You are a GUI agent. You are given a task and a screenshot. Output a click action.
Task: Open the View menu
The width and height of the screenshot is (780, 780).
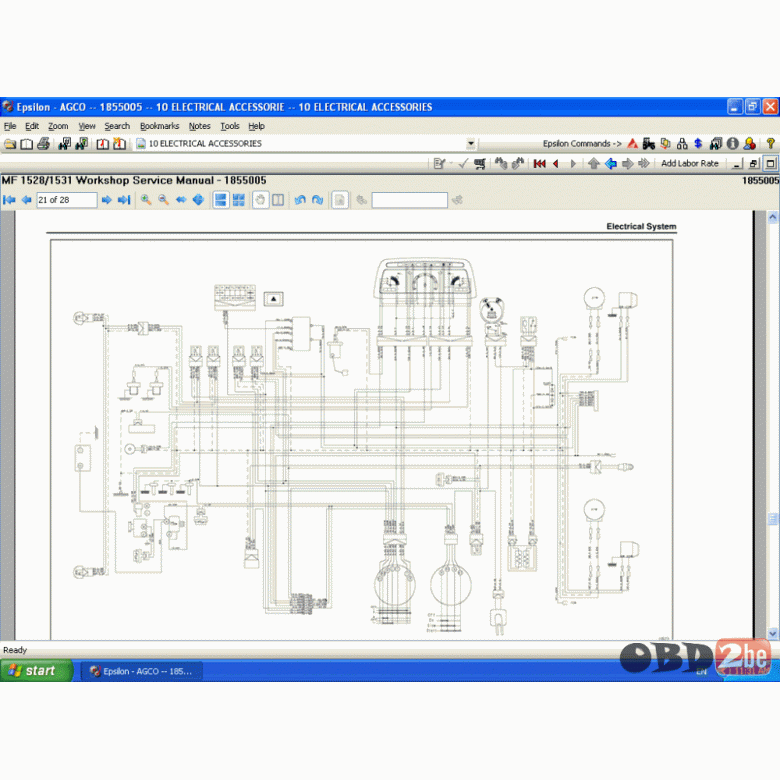(87, 126)
